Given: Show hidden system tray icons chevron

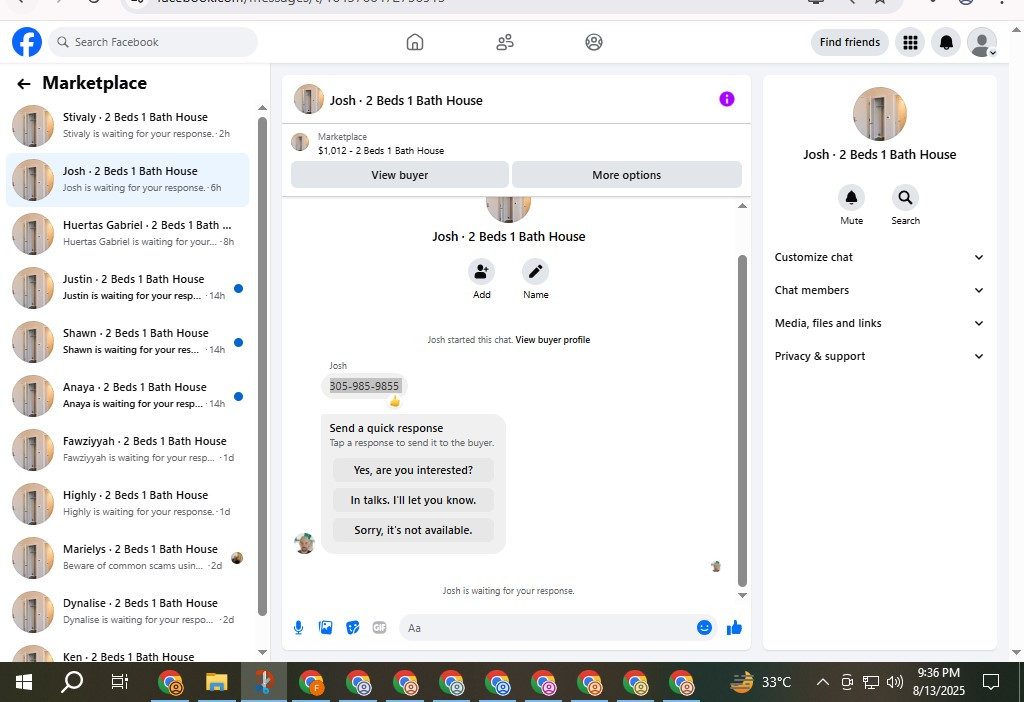Looking at the screenshot, I should pos(823,683).
